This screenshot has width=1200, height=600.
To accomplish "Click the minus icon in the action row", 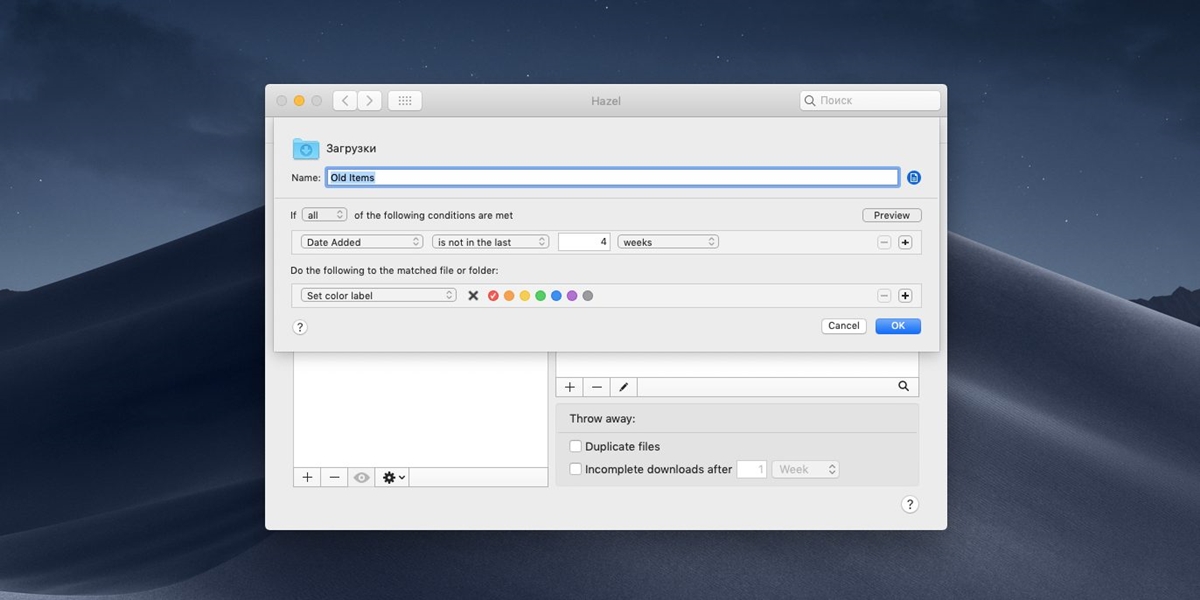I will 884,296.
